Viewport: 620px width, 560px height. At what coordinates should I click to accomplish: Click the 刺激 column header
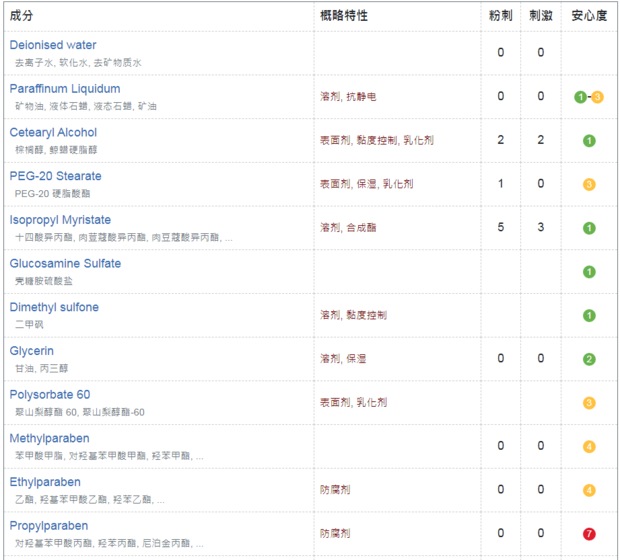coord(541,16)
